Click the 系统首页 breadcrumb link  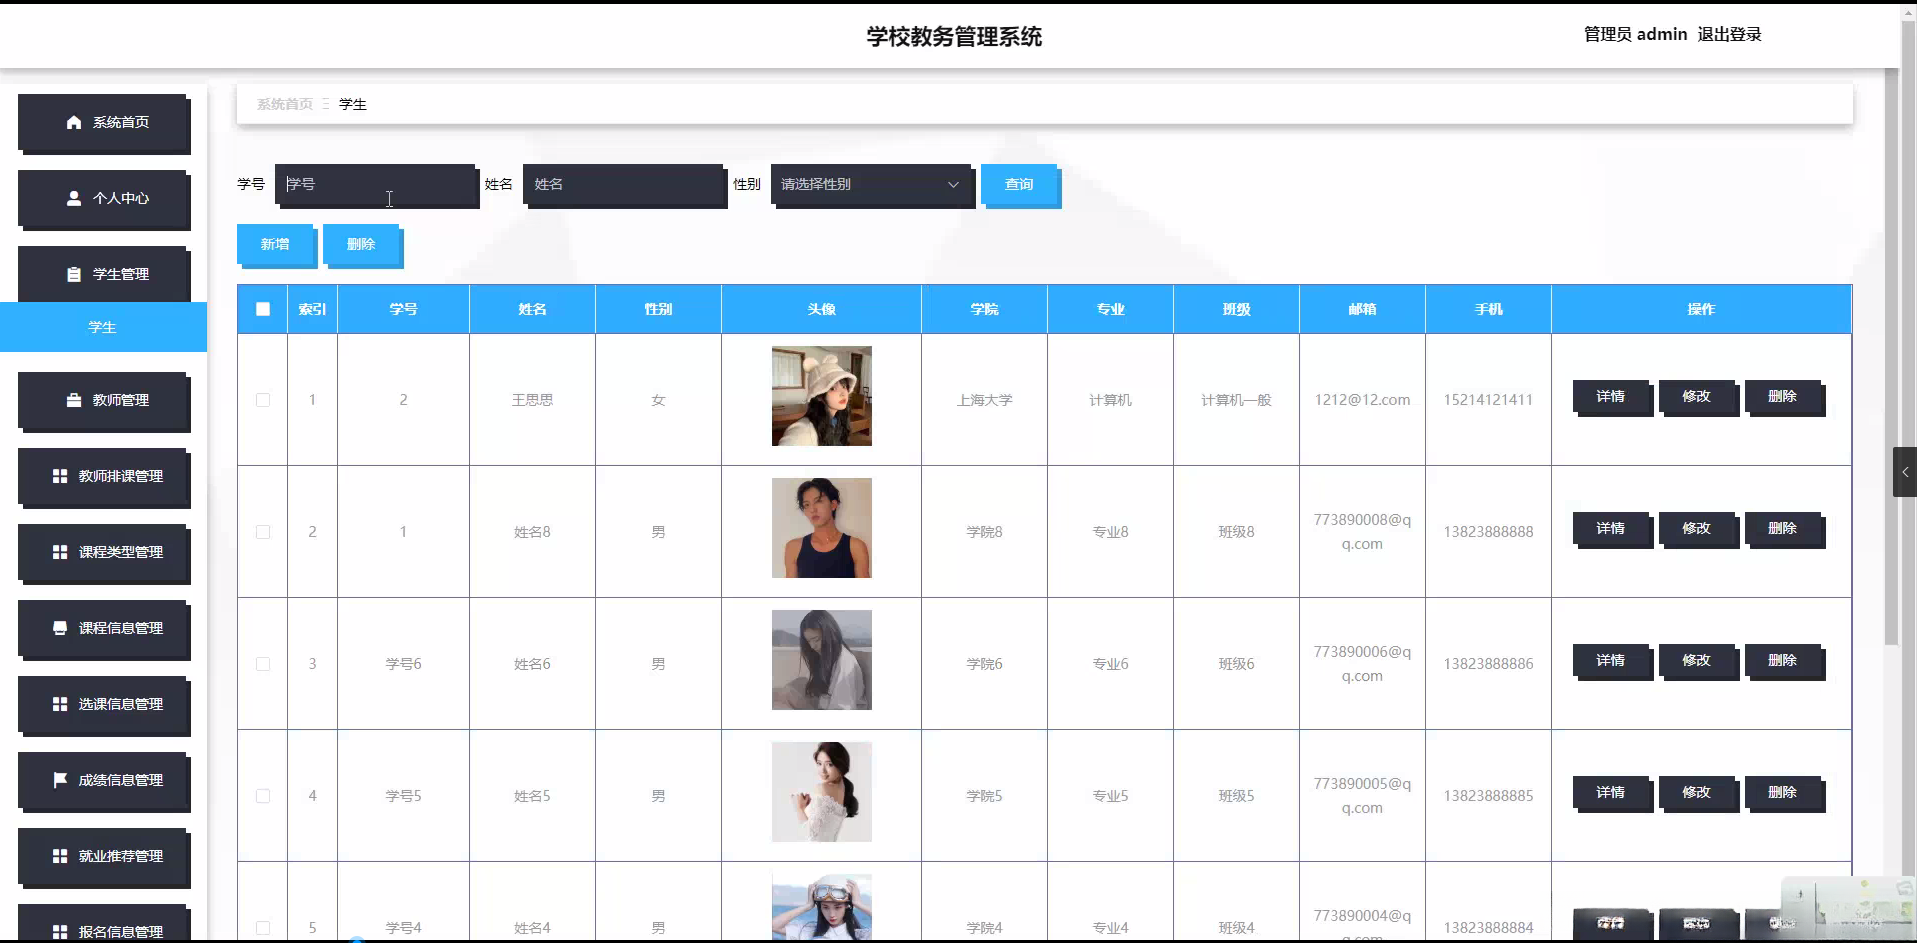285,104
